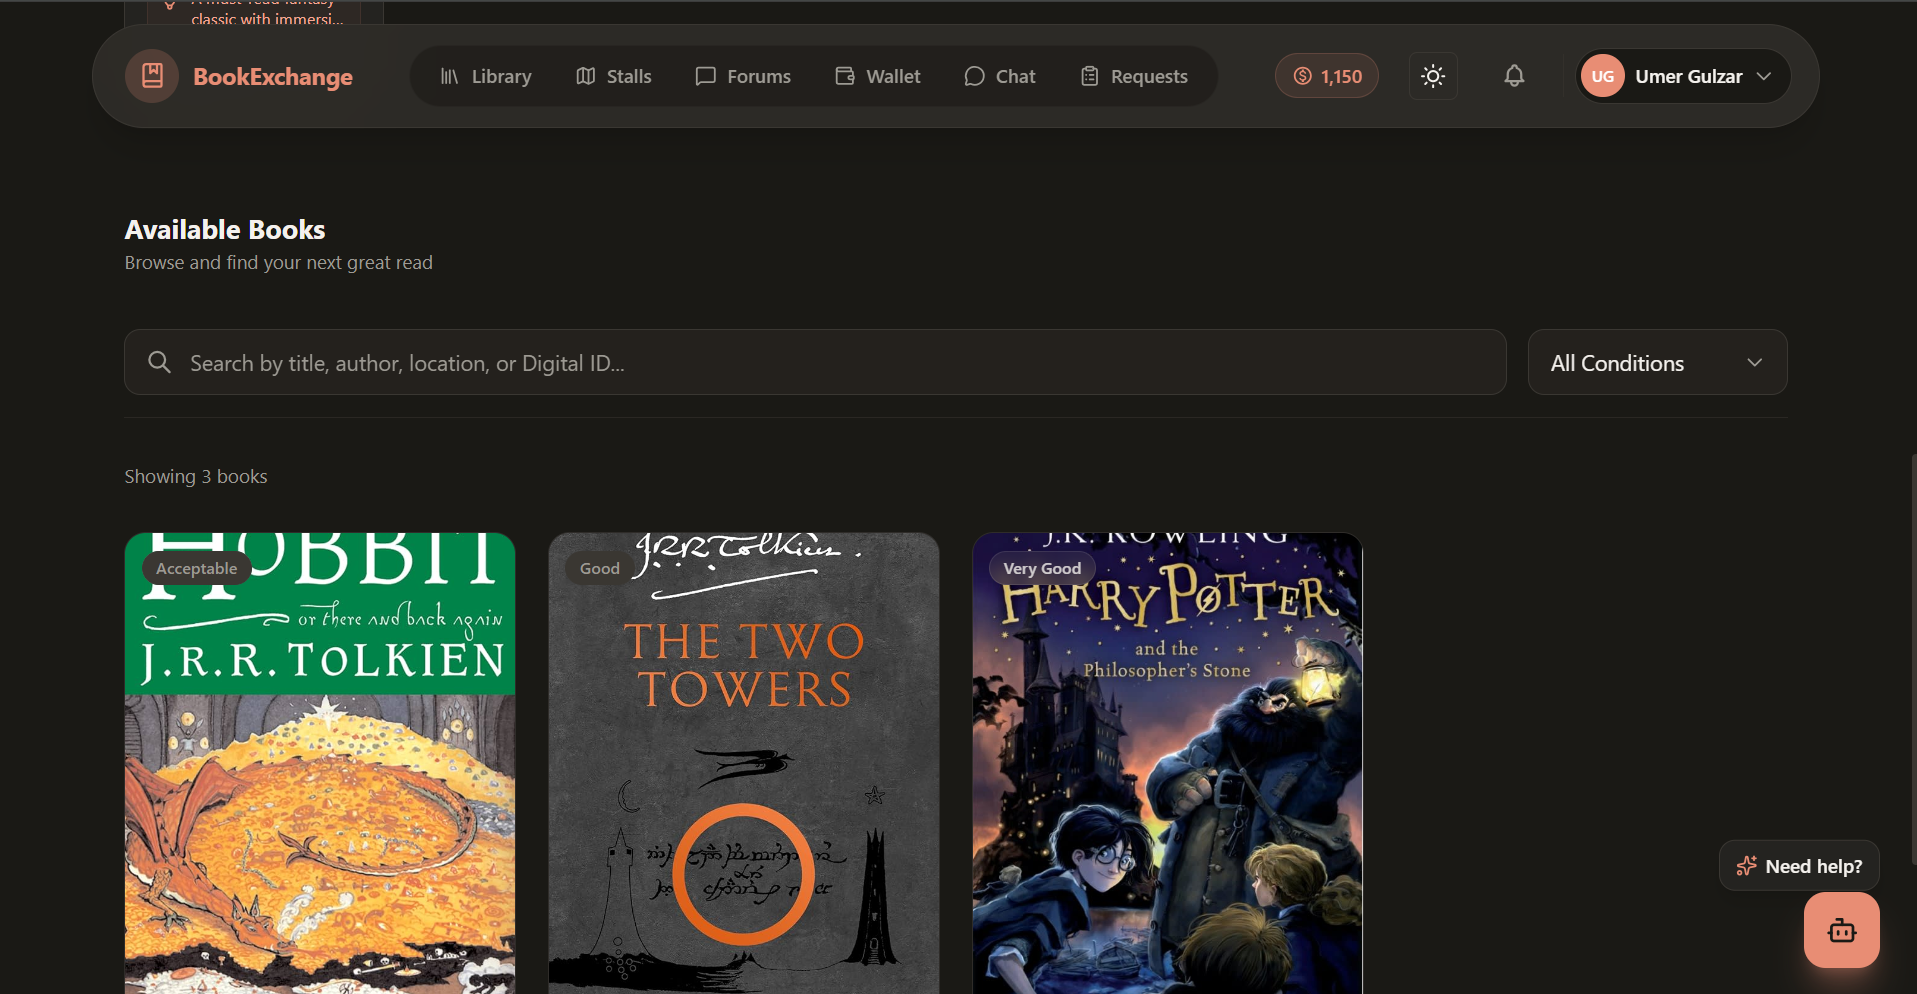Open the Harry Potter book cover

click(x=1168, y=764)
